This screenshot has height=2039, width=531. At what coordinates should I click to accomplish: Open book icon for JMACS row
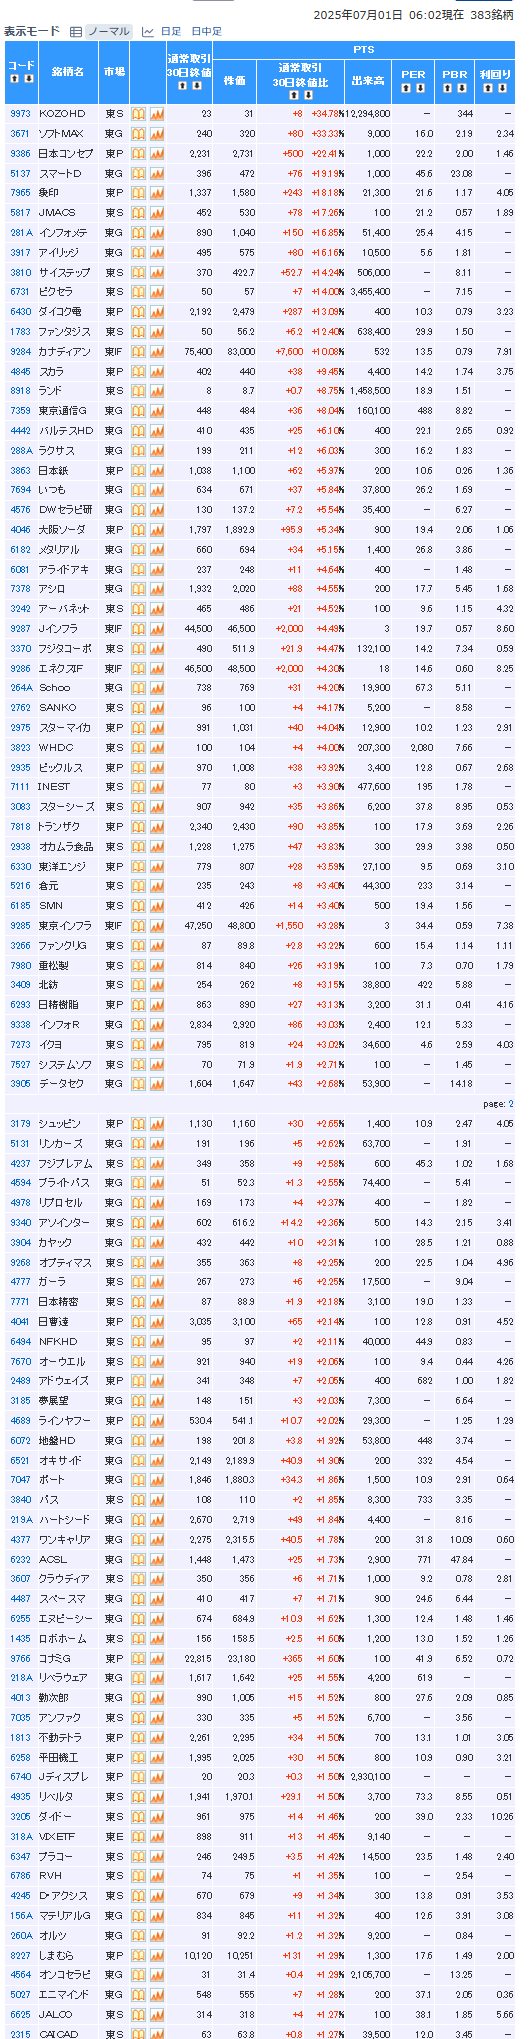(x=139, y=213)
